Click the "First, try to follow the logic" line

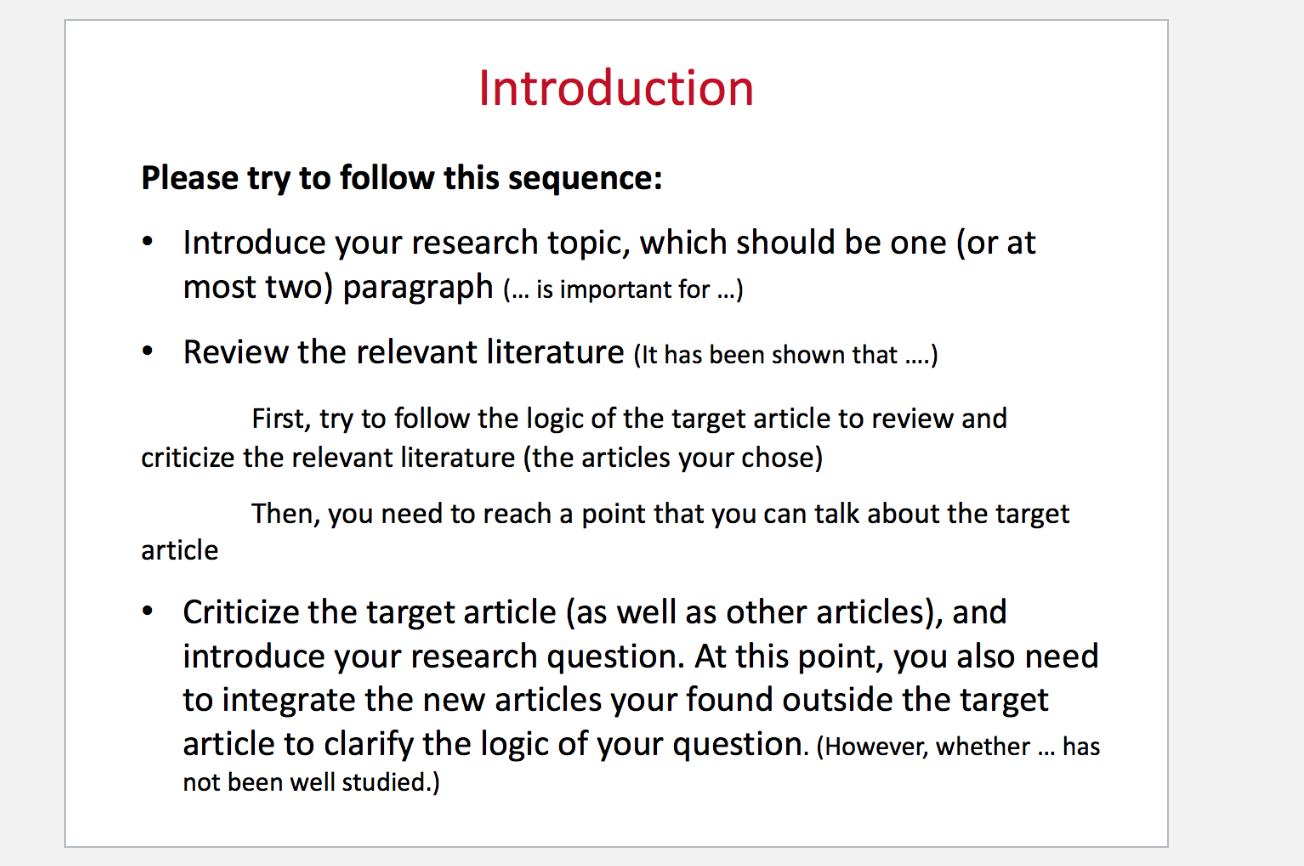point(629,418)
